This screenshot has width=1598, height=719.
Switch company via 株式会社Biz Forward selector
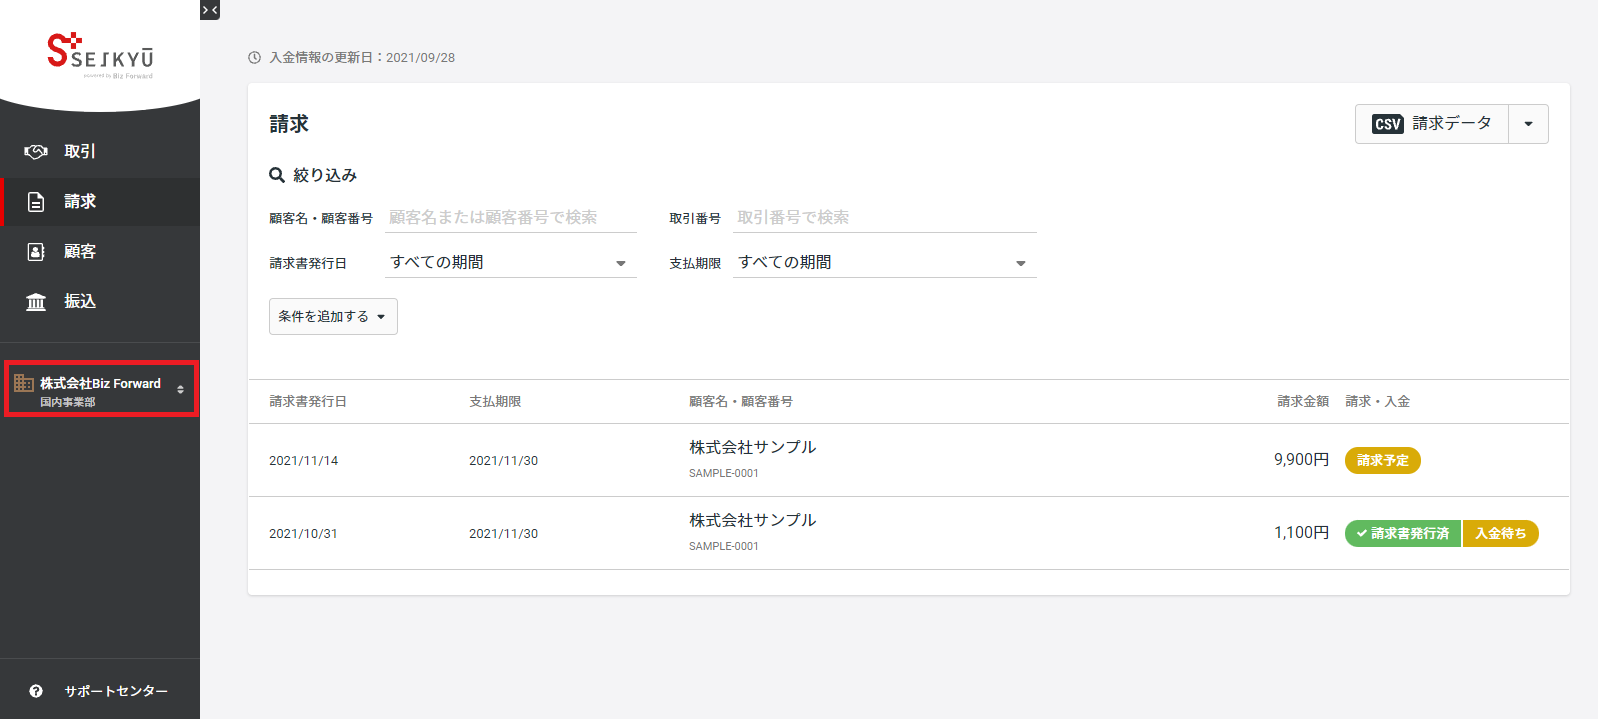(x=101, y=389)
